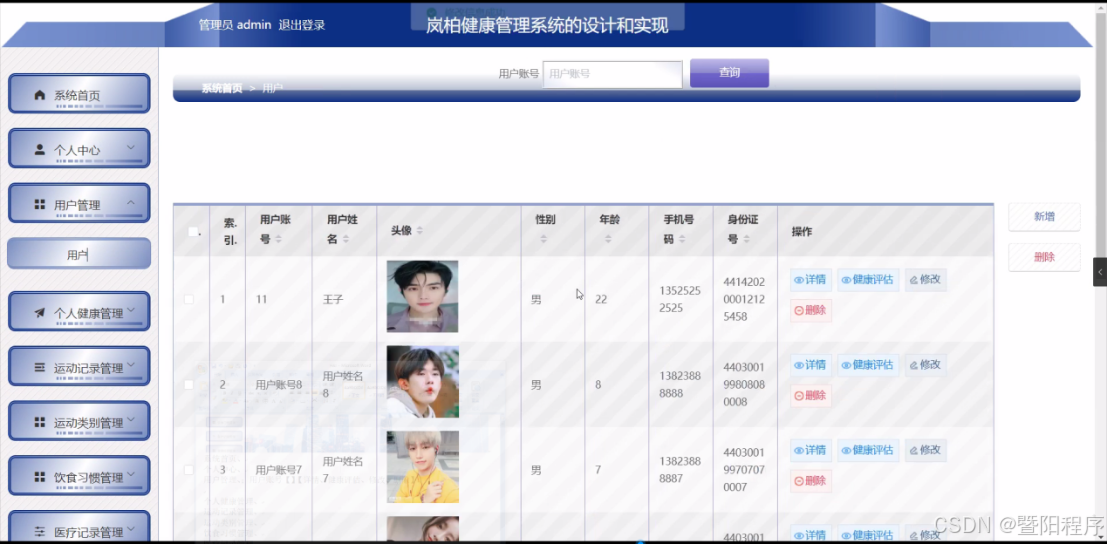Click phone number 13525252525 cell

680,299
